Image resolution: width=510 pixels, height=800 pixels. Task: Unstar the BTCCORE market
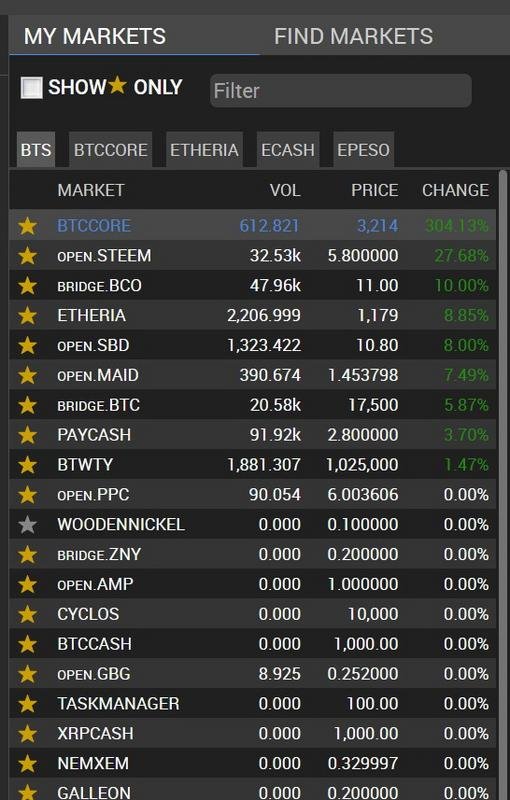coord(28,226)
